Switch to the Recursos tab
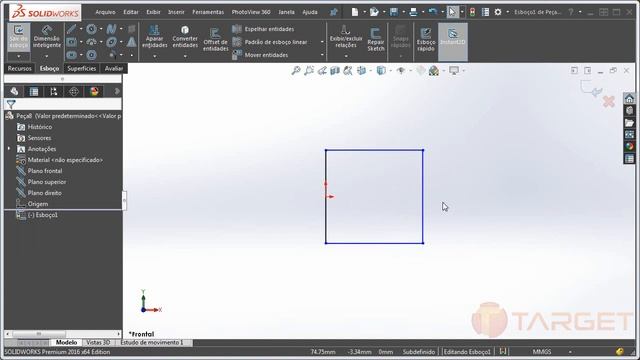 point(20,69)
